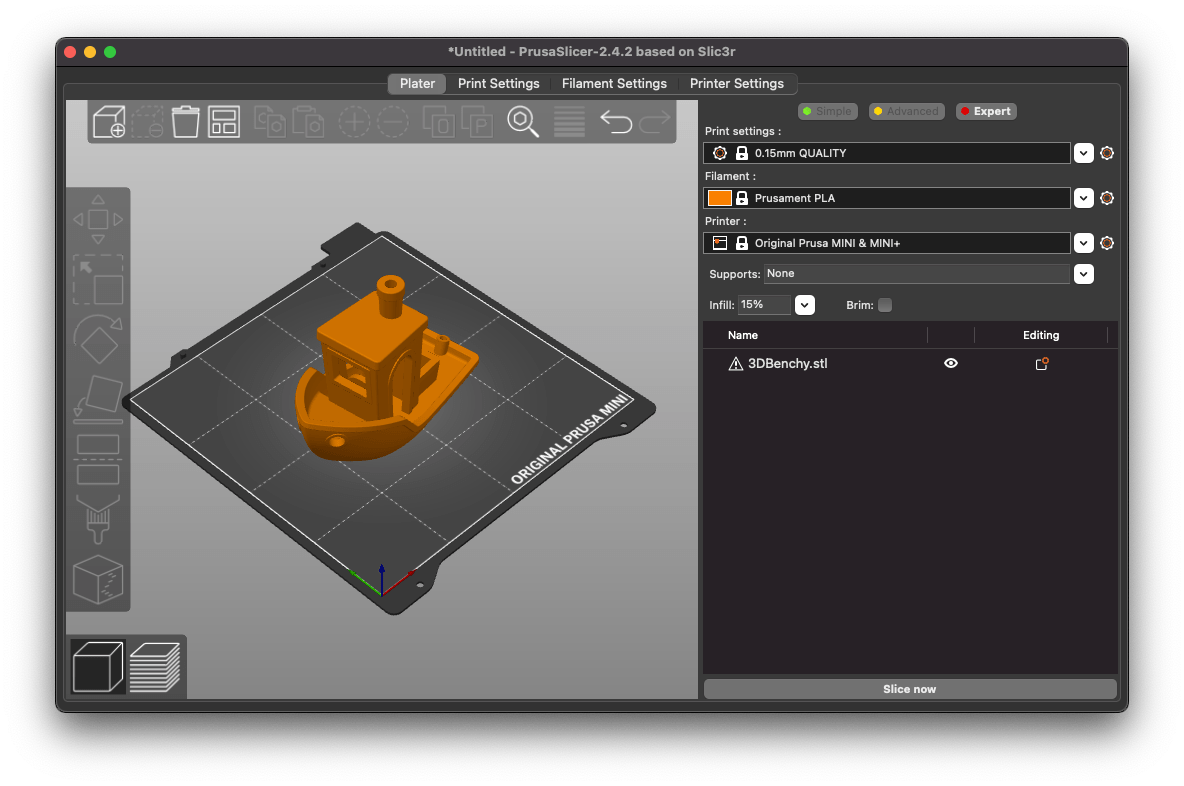The image size is (1184, 786).
Task: Open the Rotate tool
Action: click(97, 340)
